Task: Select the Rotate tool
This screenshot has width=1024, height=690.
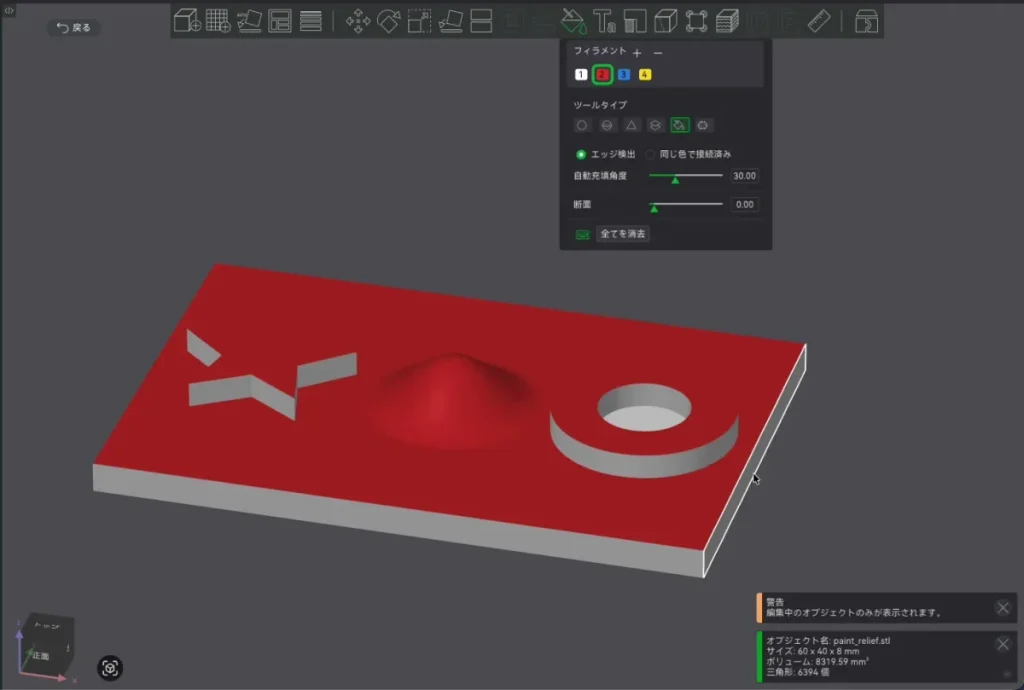Action: 389,21
